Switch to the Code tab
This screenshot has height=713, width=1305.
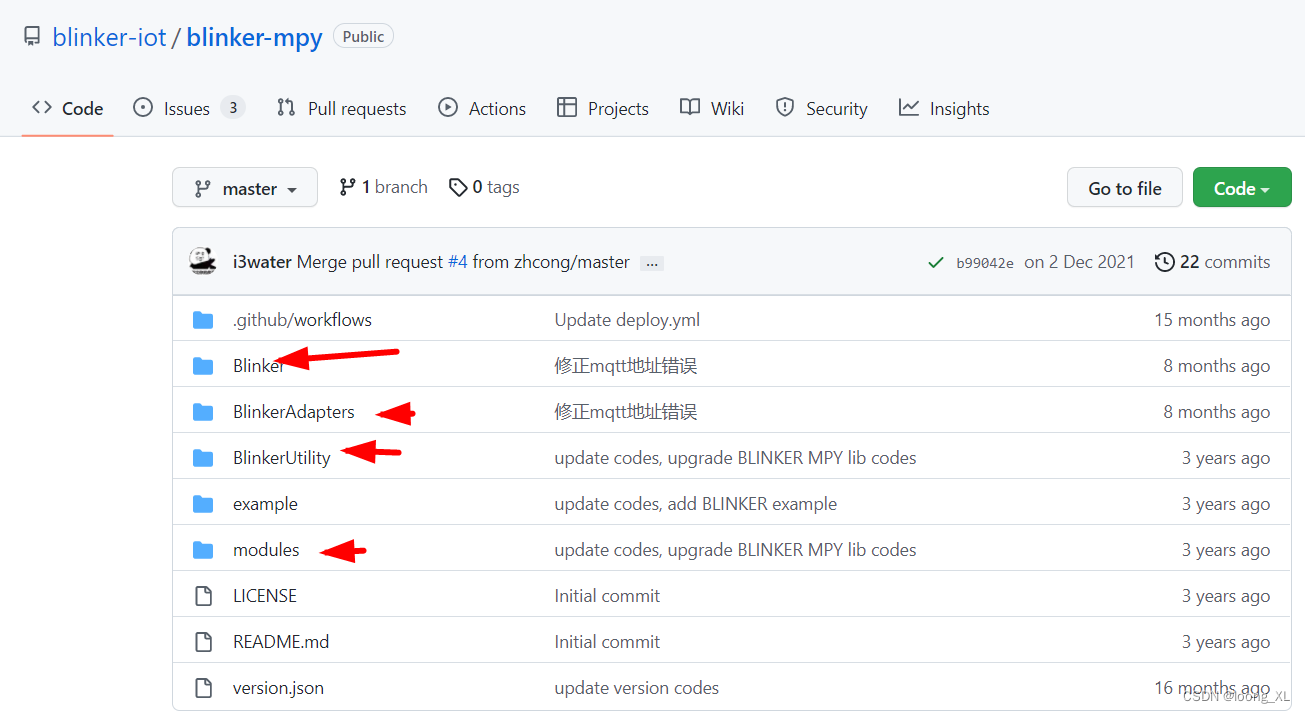(x=67, y=108)
